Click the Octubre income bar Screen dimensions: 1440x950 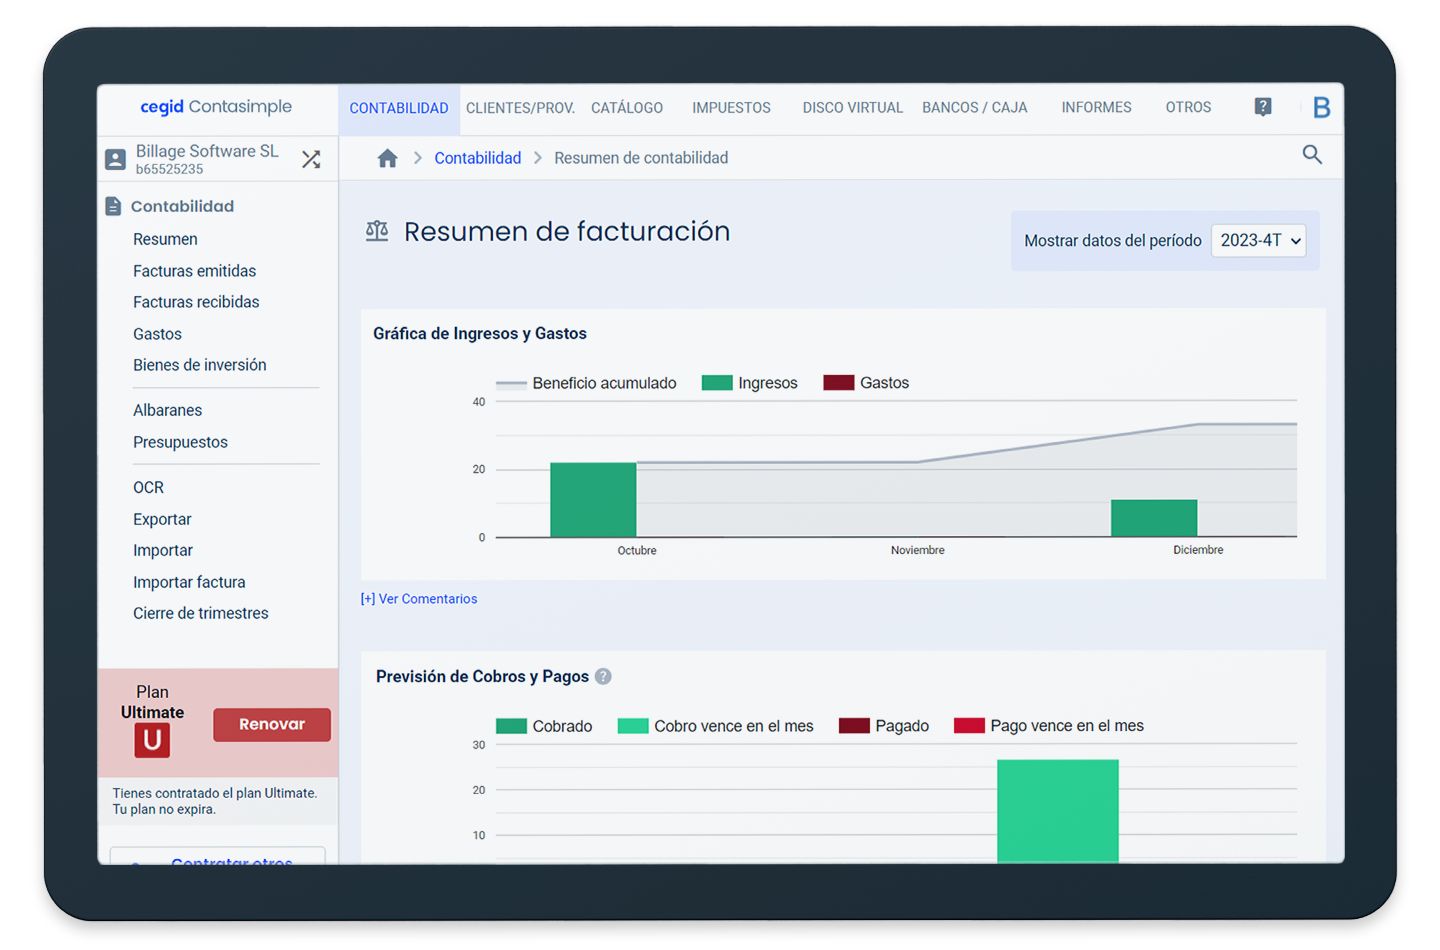(x=593, y=500)
